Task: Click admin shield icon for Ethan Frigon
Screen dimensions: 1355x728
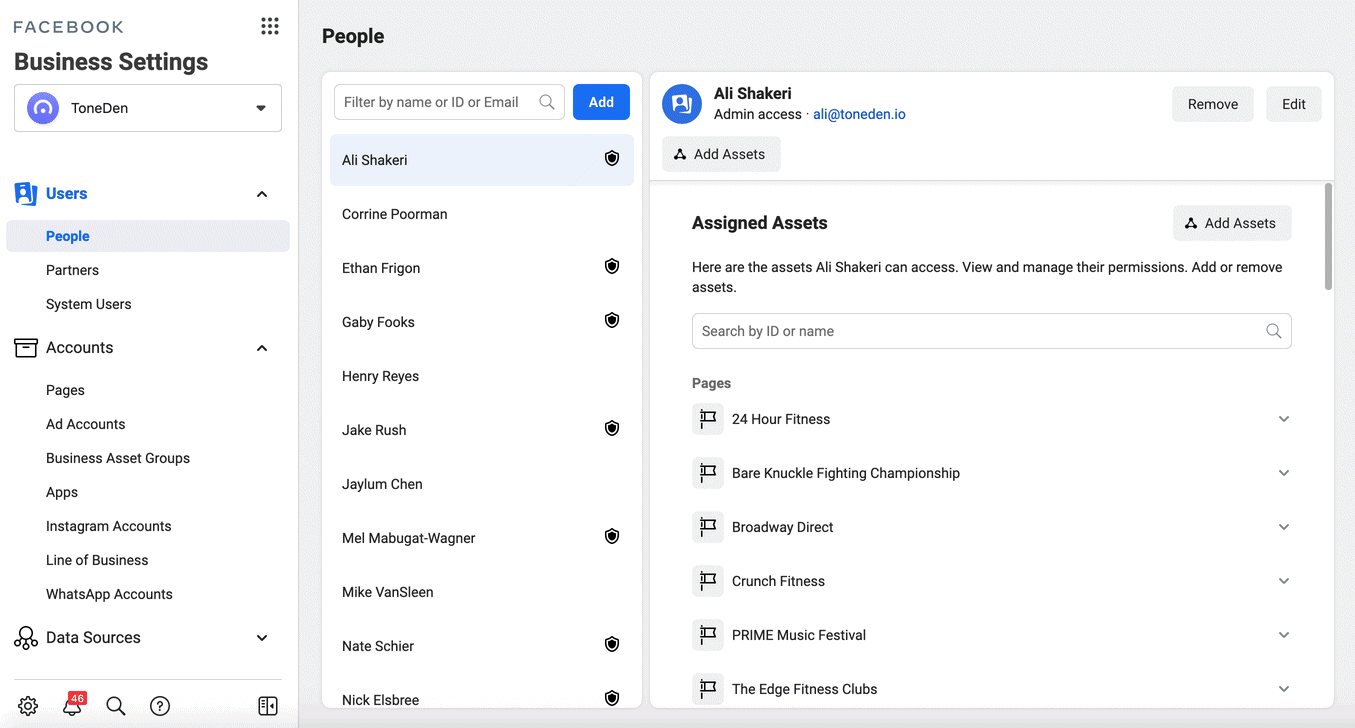Action: coord(612,267)
